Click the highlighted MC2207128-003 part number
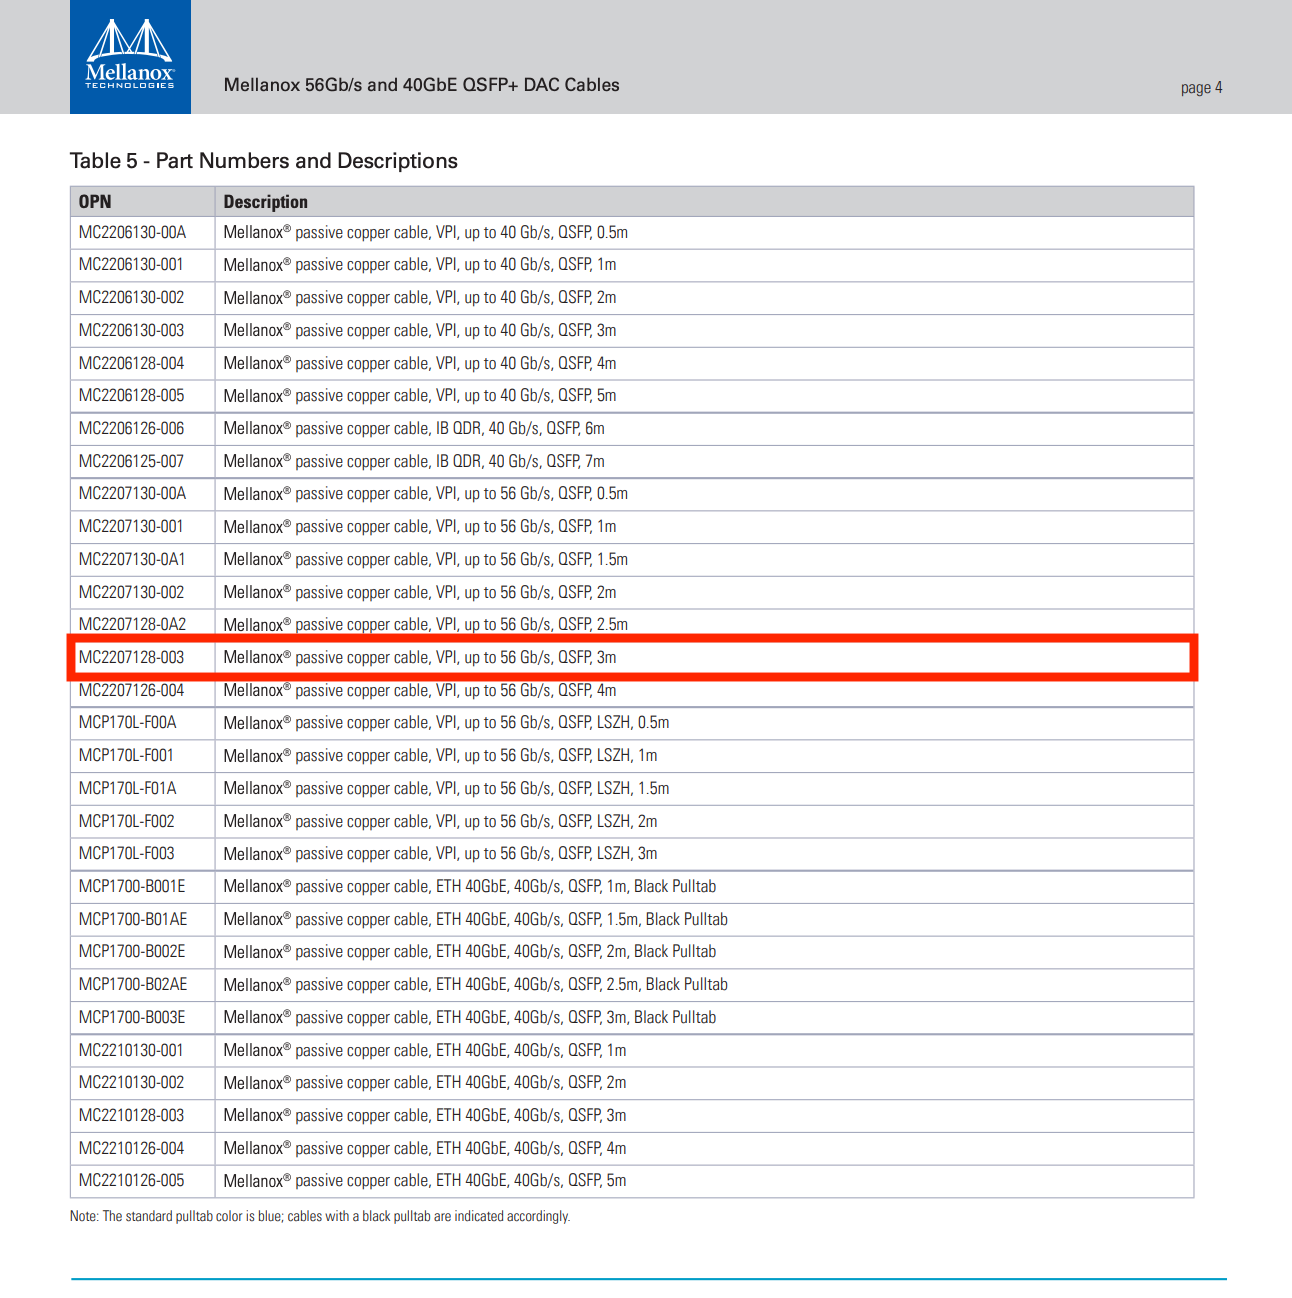The width and height of the screenshot is (1292, 1298). [x=132, y=658]
